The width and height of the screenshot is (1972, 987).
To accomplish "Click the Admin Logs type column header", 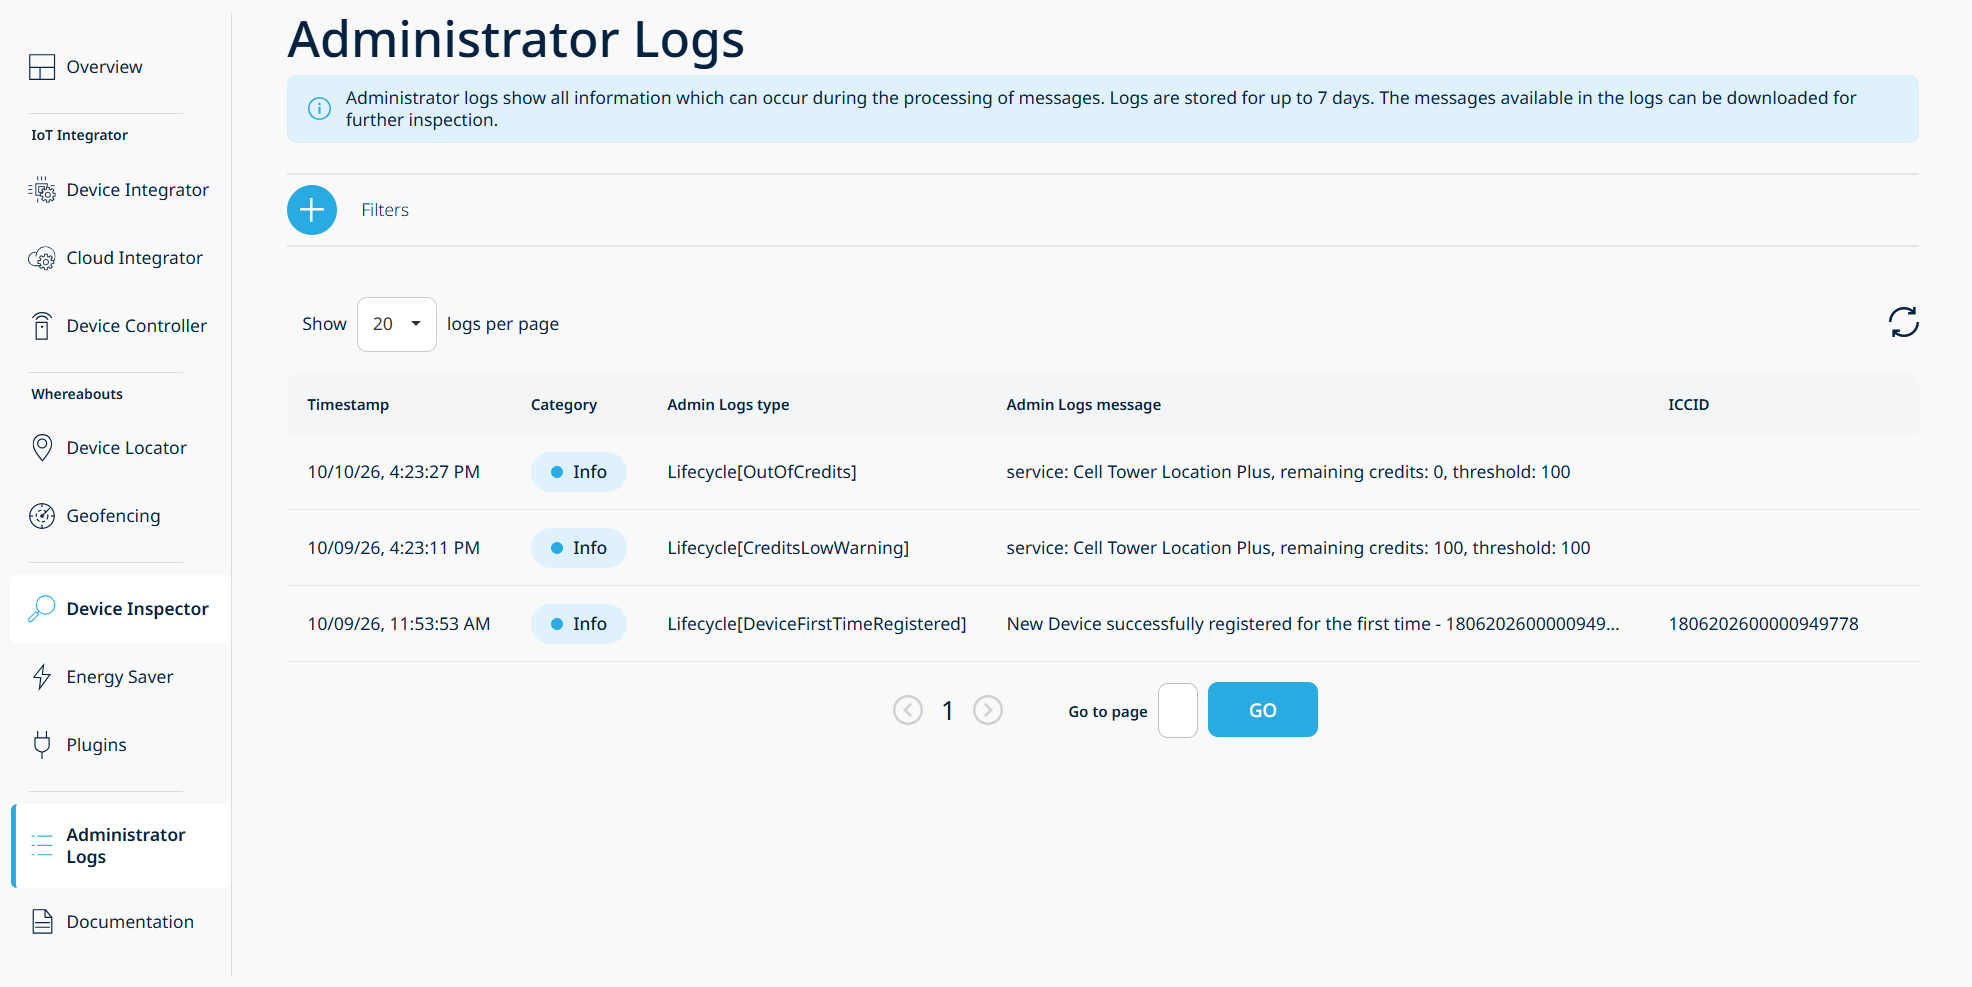I will coord(728,405).
